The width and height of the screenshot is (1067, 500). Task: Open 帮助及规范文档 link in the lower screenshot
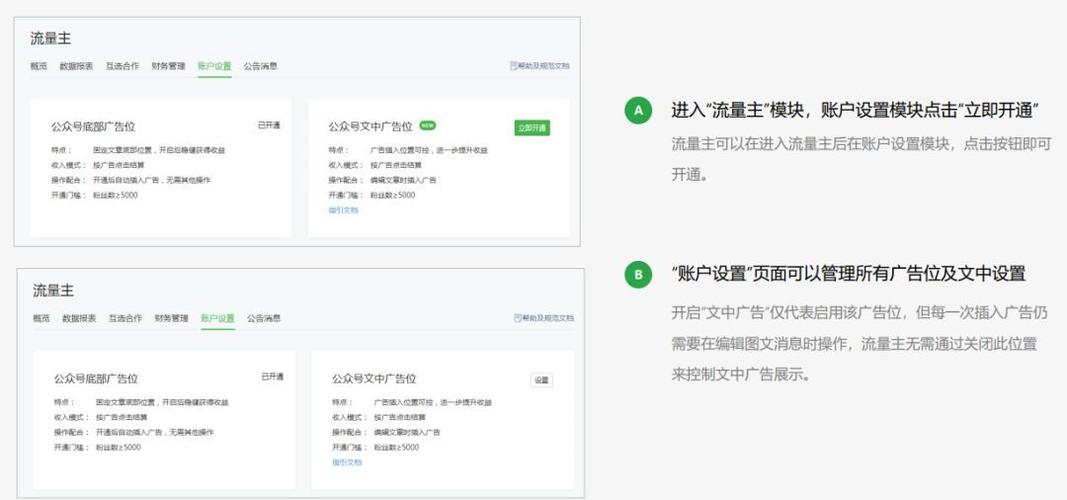[544, 318]
